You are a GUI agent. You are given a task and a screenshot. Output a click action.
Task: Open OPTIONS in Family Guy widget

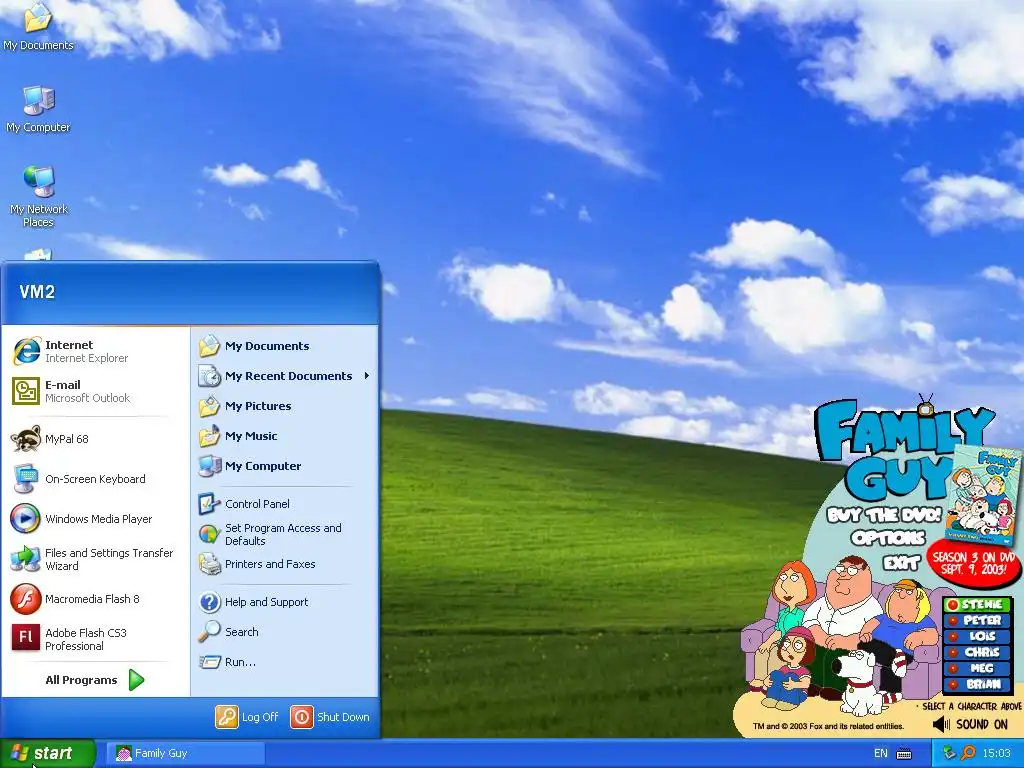click(888, 538)
